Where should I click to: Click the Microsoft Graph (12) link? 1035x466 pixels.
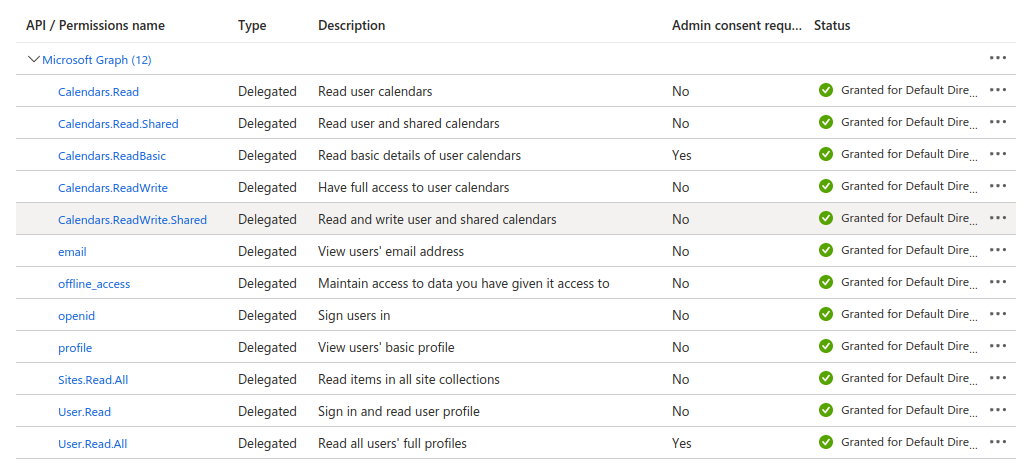pyautogui.click(x=97, y=60)
